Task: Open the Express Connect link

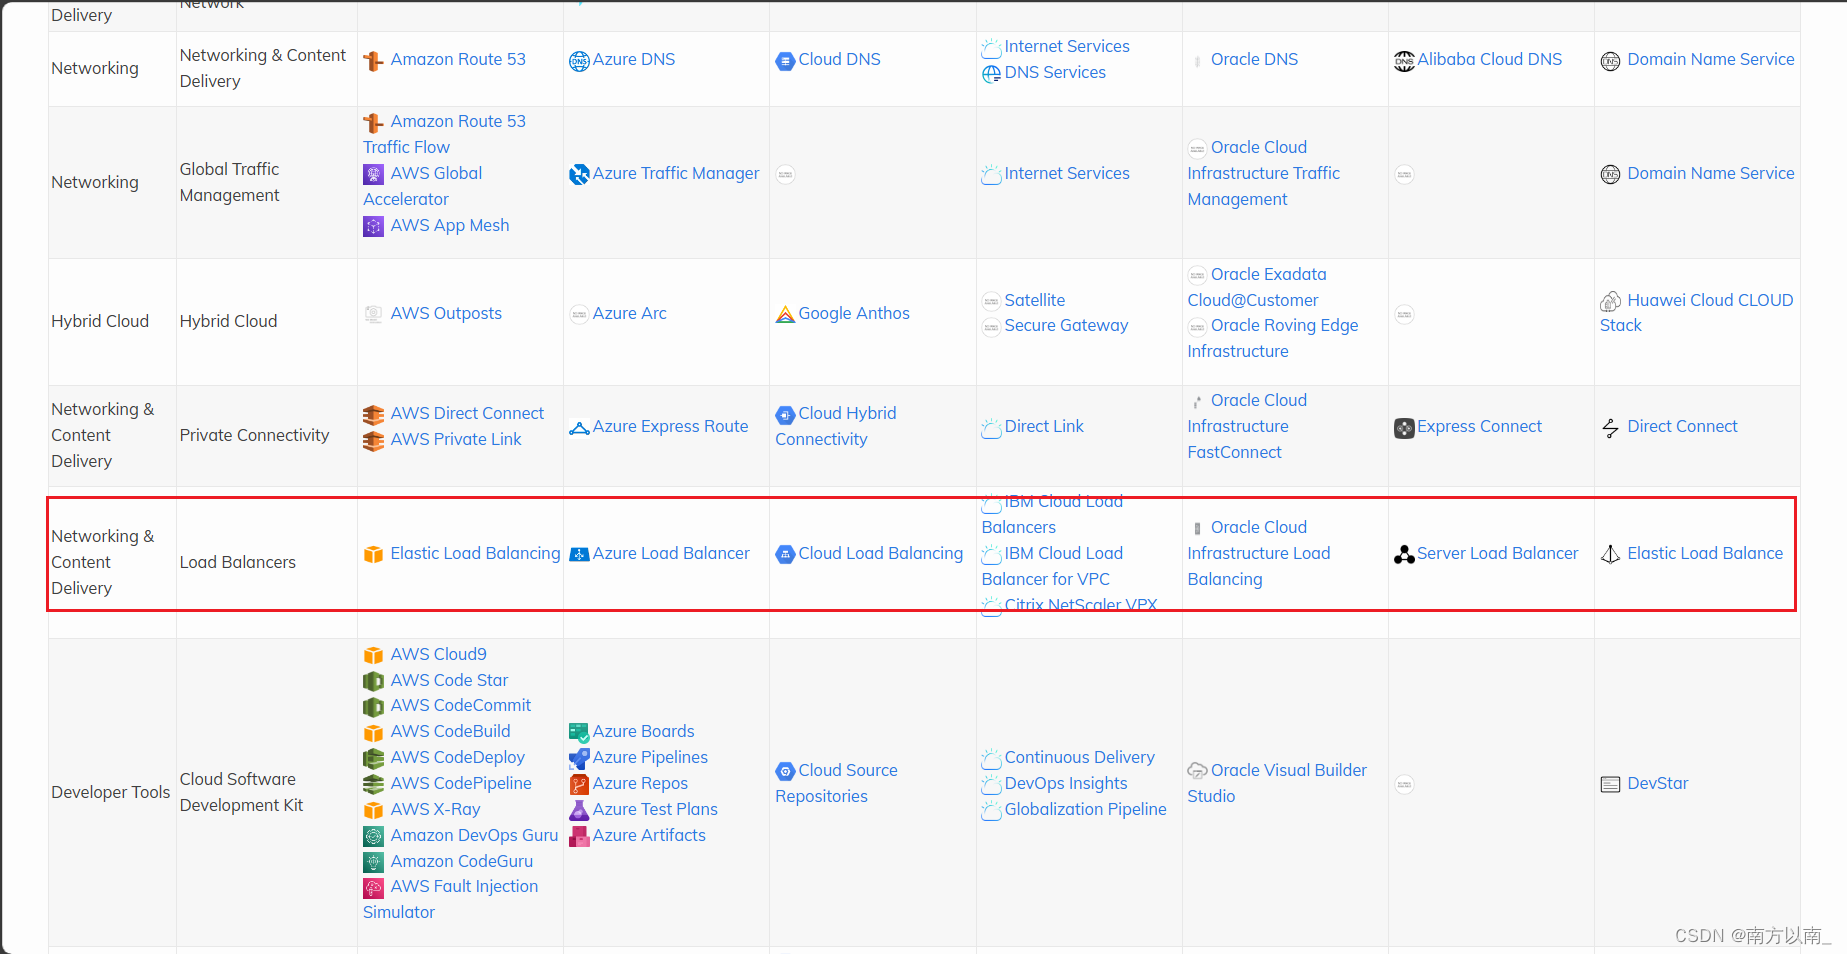Action: (1479, 427)
